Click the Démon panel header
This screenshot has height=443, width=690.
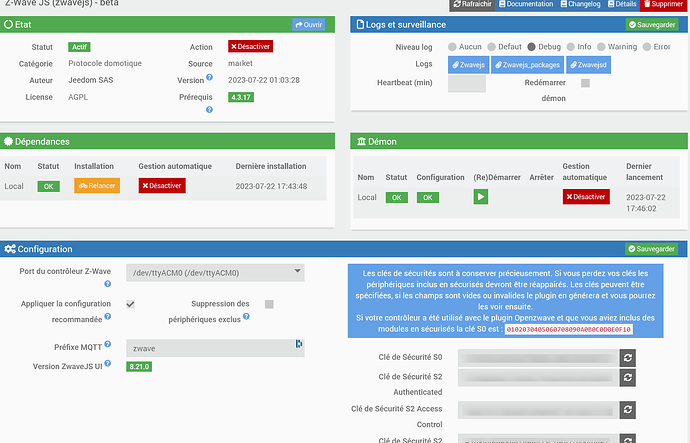519,141
